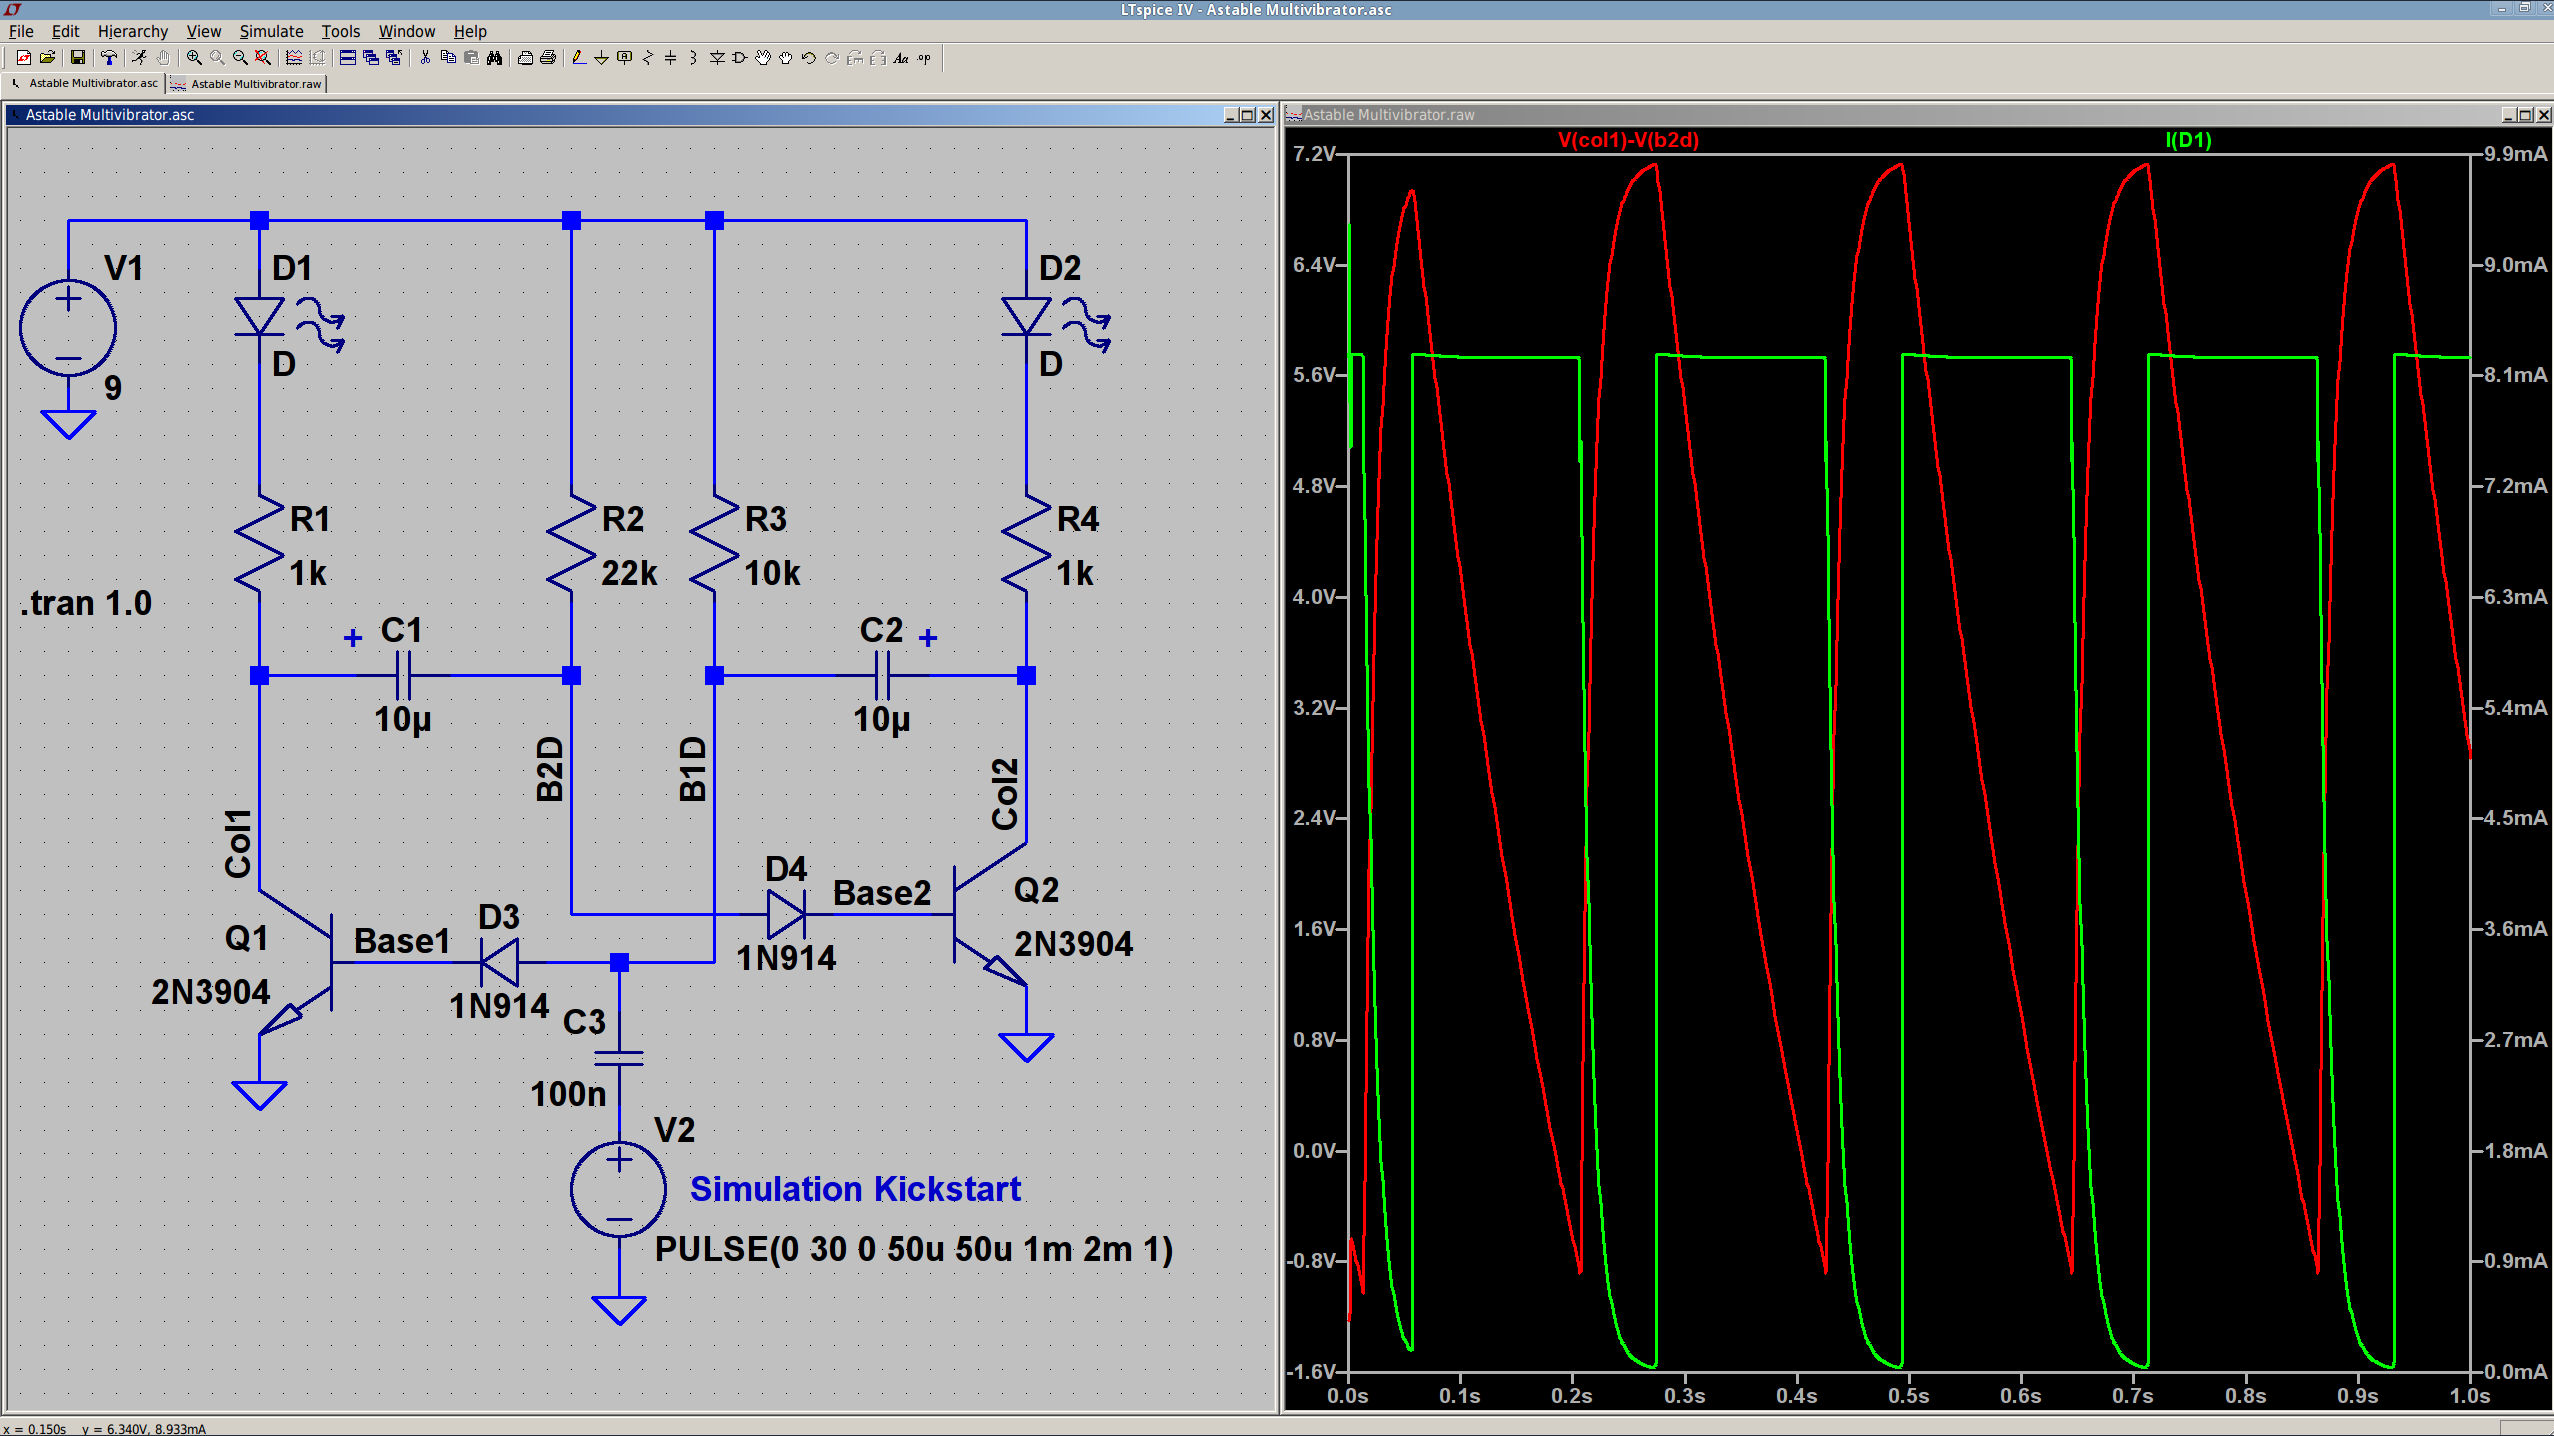The width and height of the screenshot is (2554, 1436).
Task: Open the Hierarchy menu
Action: click(133, 31)
